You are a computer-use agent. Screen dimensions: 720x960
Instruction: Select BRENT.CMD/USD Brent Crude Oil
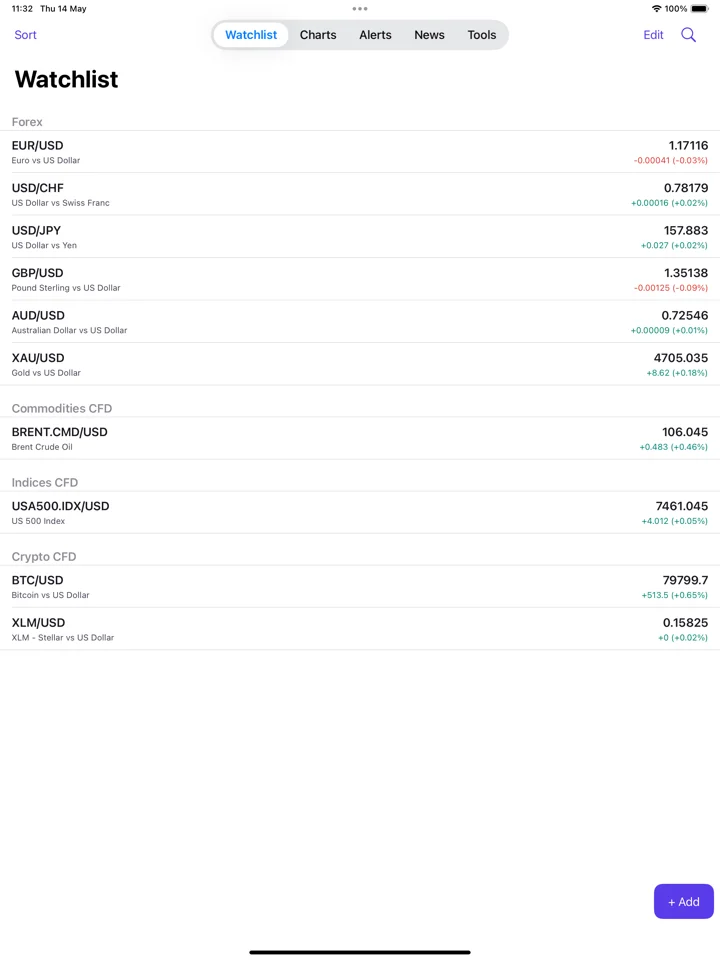(x=360, y=438)
